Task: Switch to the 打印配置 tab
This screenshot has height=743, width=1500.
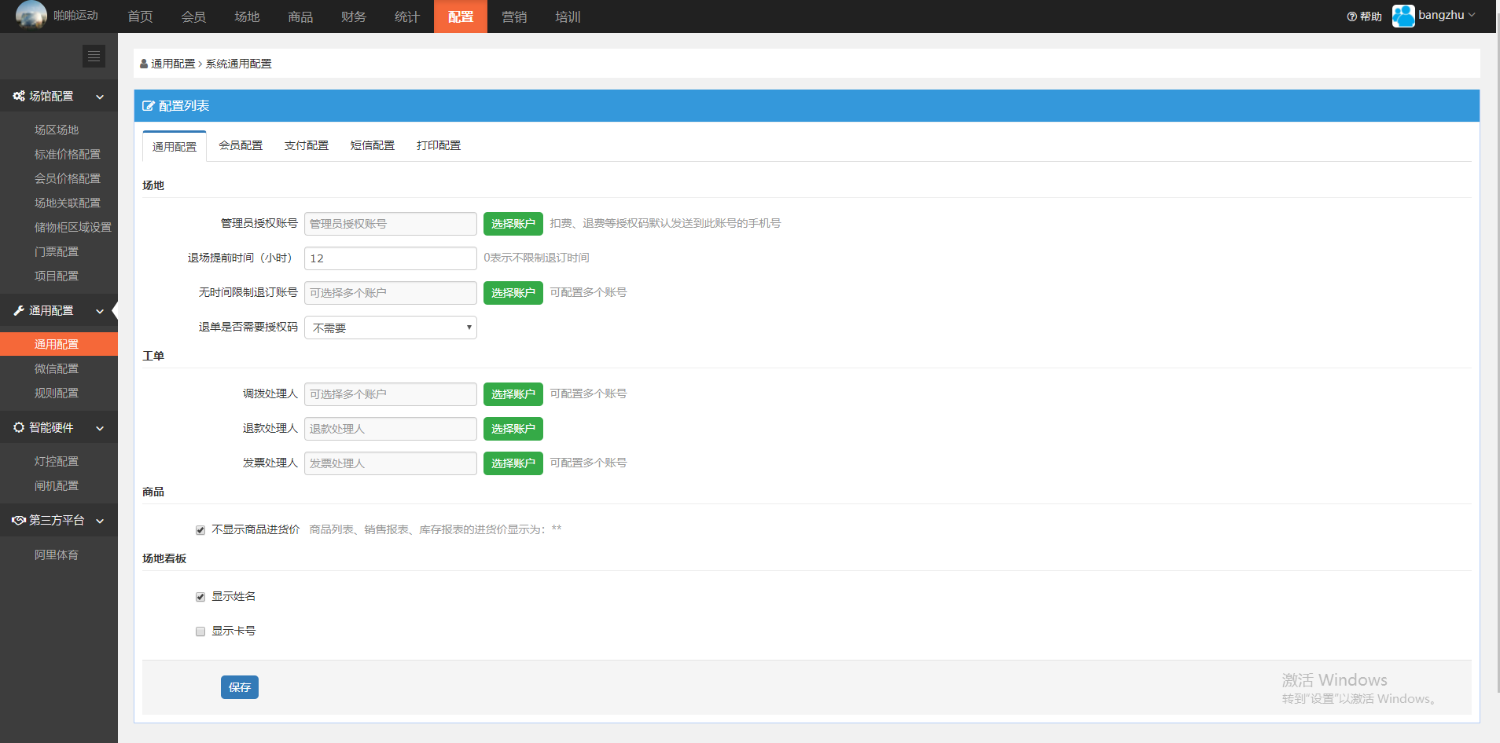Action: 439,146
